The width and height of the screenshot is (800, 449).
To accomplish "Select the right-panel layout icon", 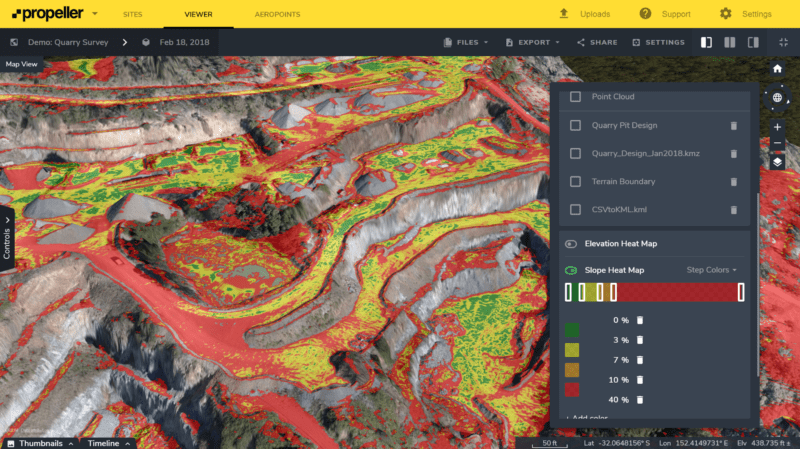I will point(753,42).
